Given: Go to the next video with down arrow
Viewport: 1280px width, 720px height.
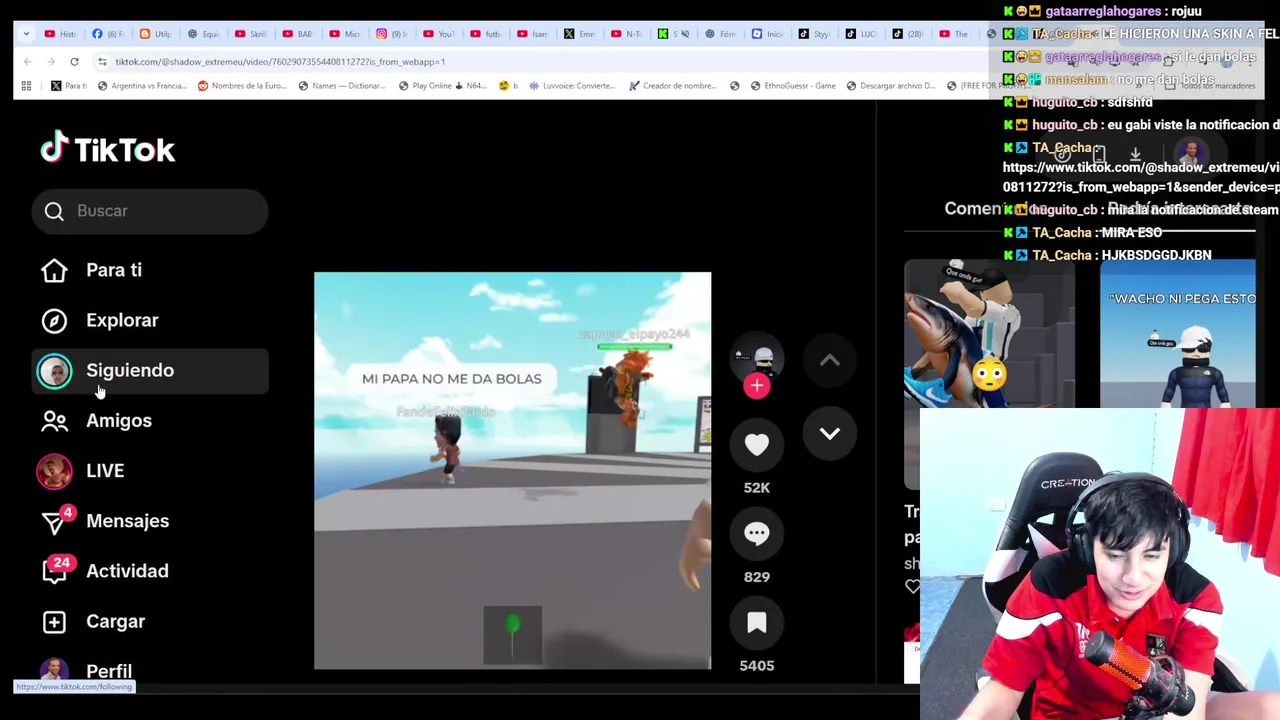Looking at the screenshot, I should click(x=830, y=433).
